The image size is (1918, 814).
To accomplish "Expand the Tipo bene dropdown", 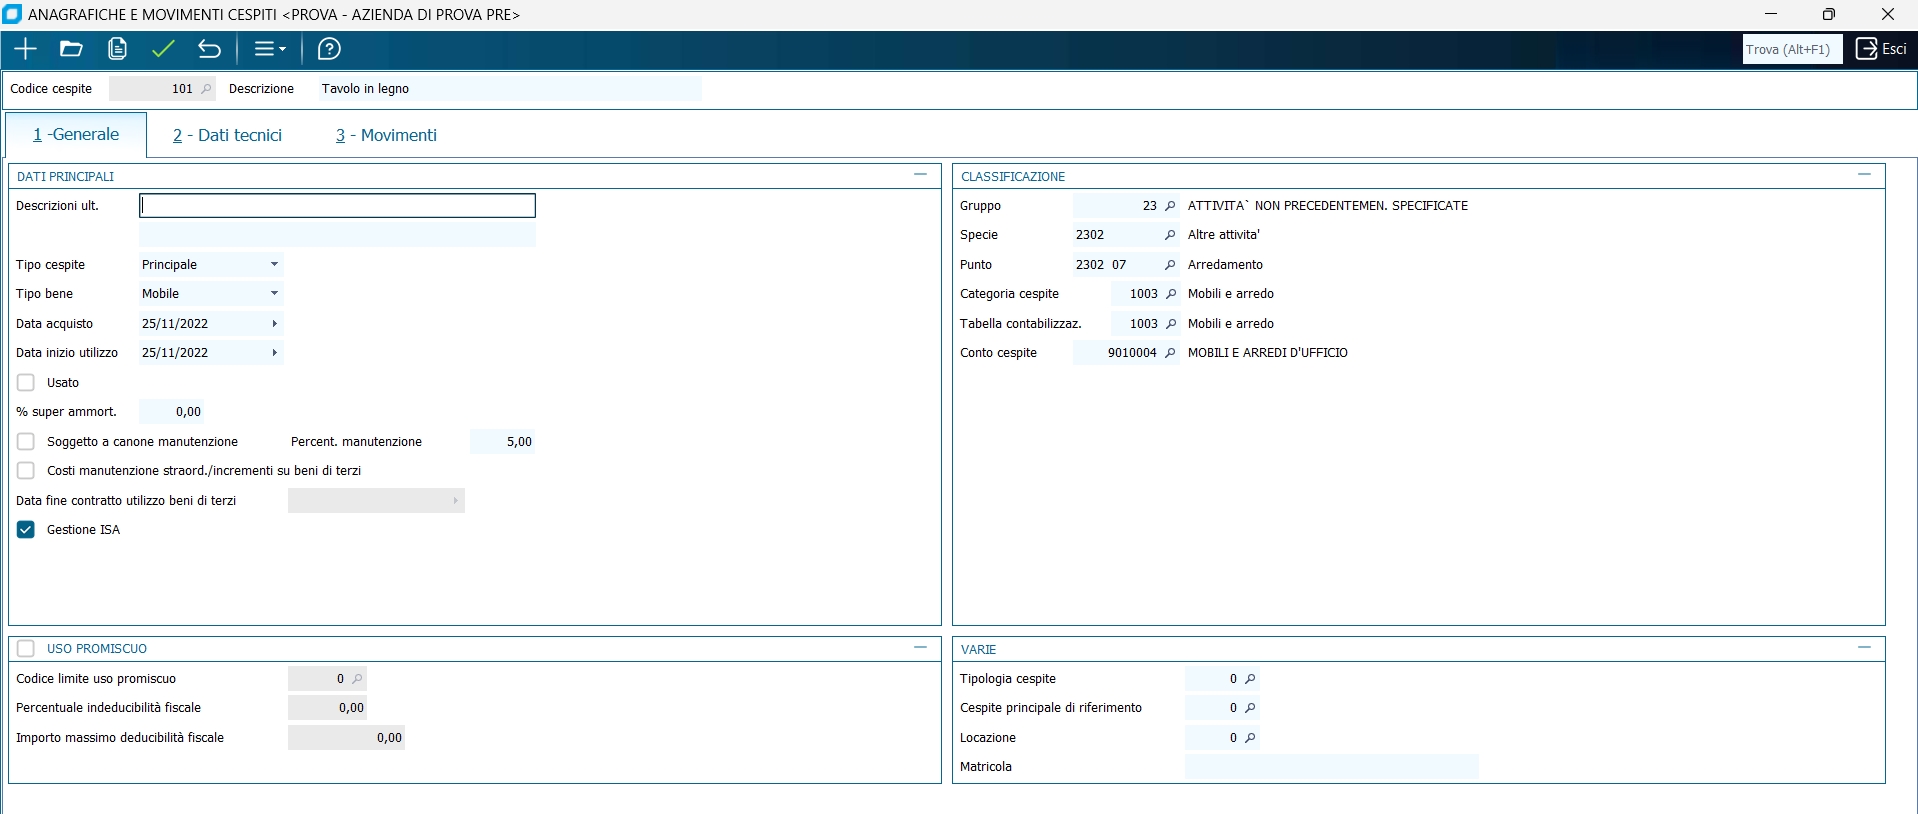I will click(274, 294).
